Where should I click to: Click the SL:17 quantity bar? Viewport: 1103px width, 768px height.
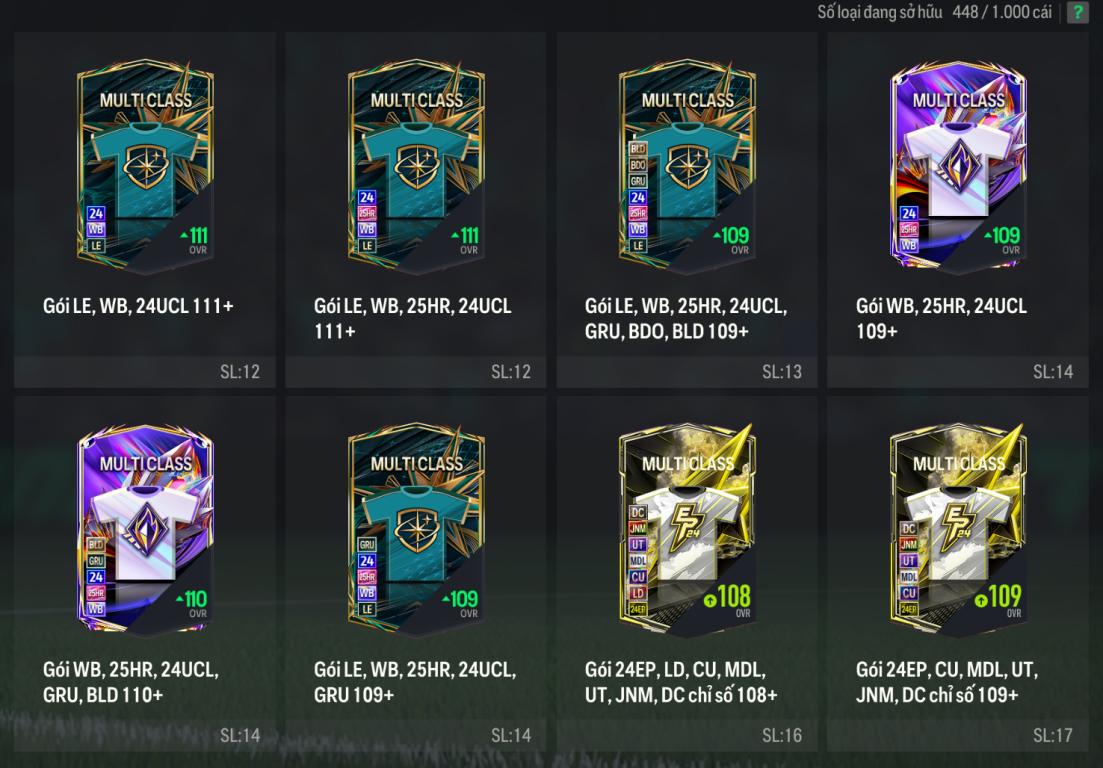[x=958, y=736]
